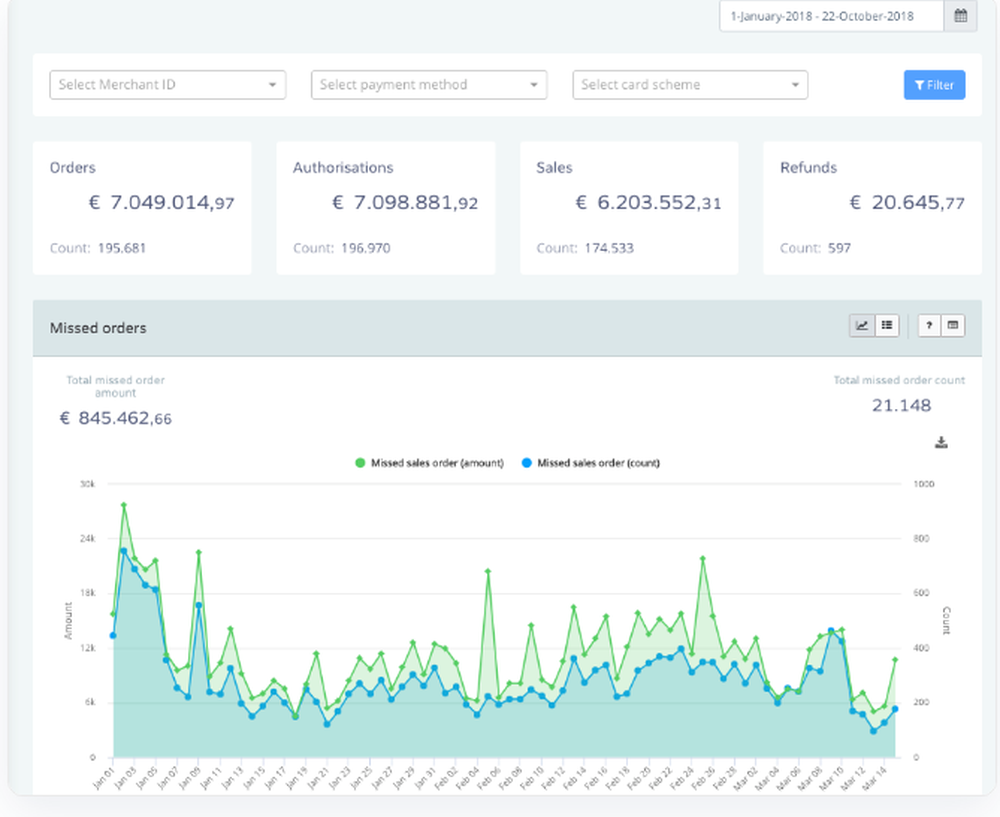The width and height of the screenshot is (1000, 817).
Task: Select the Authorisations amount € 7.098.881,92
Action: 405,203
